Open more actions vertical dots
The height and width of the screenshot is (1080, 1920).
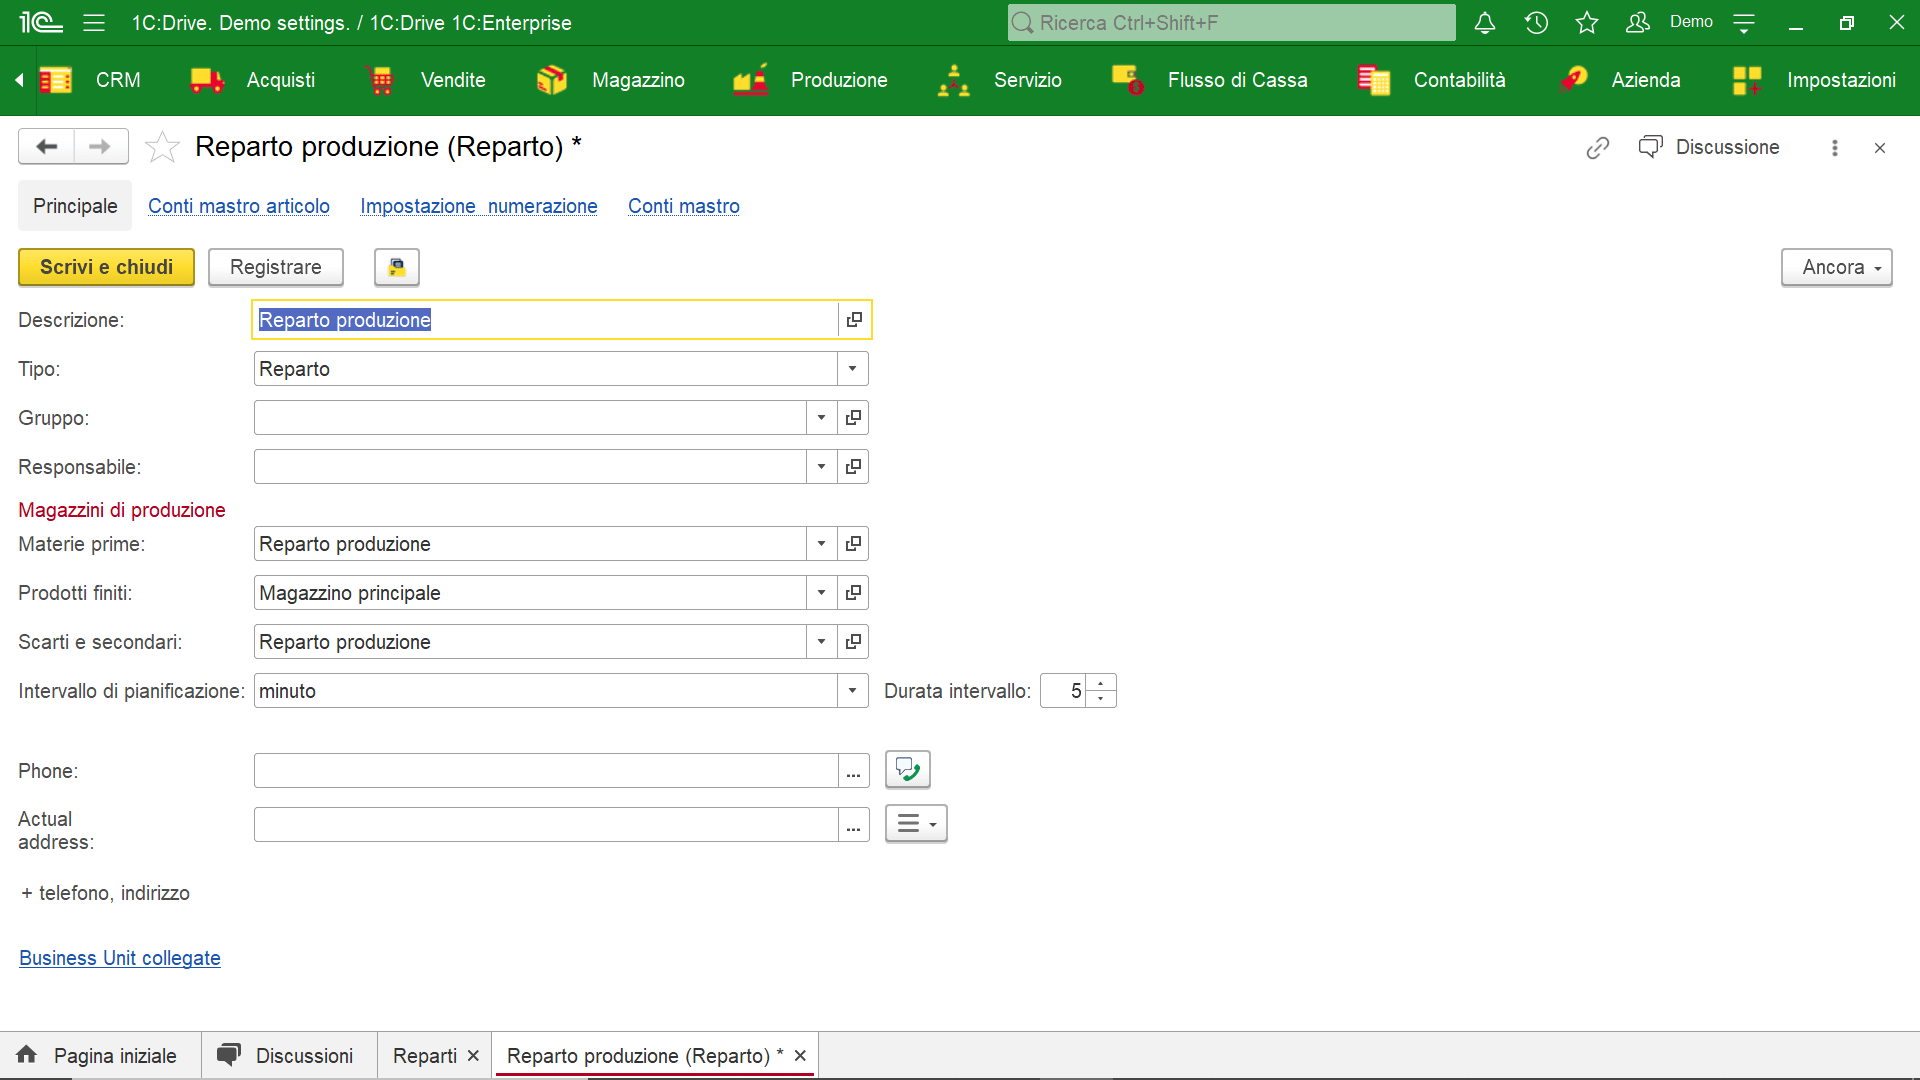coord(1834,148)
